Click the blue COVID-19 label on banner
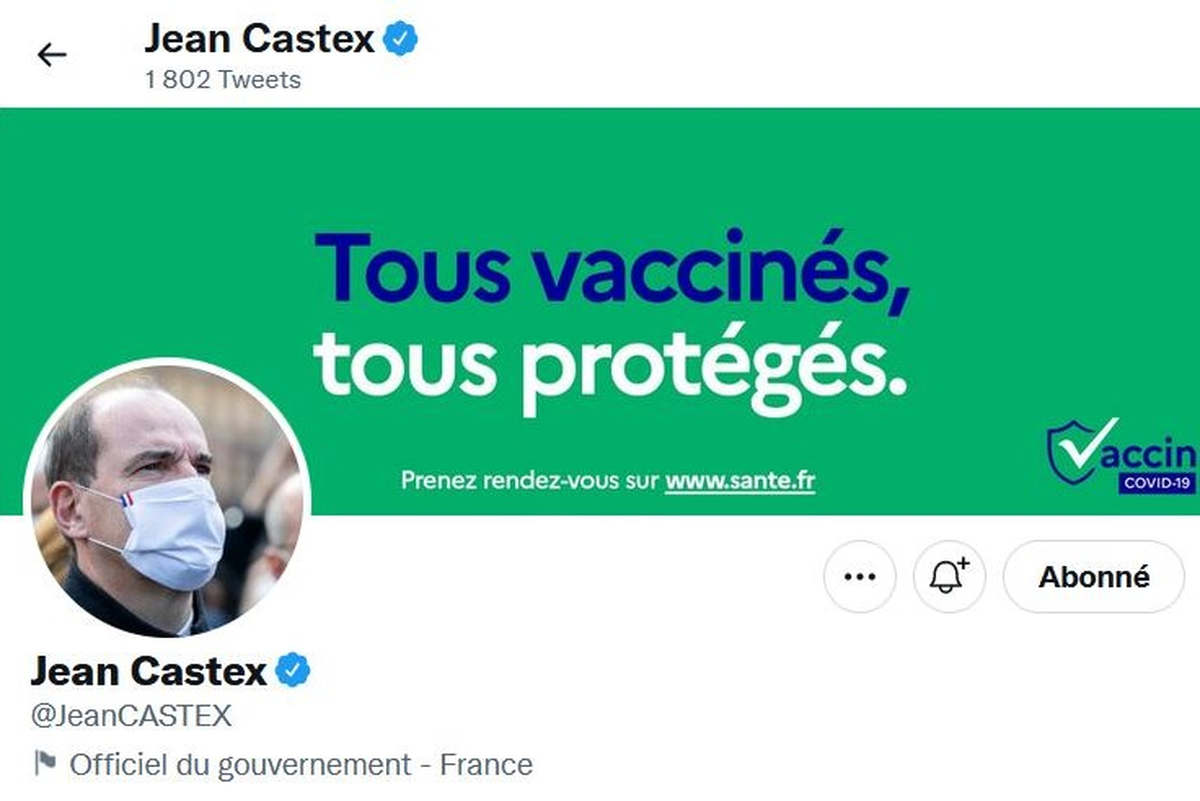1200x801 pixels. point(1157,484)
